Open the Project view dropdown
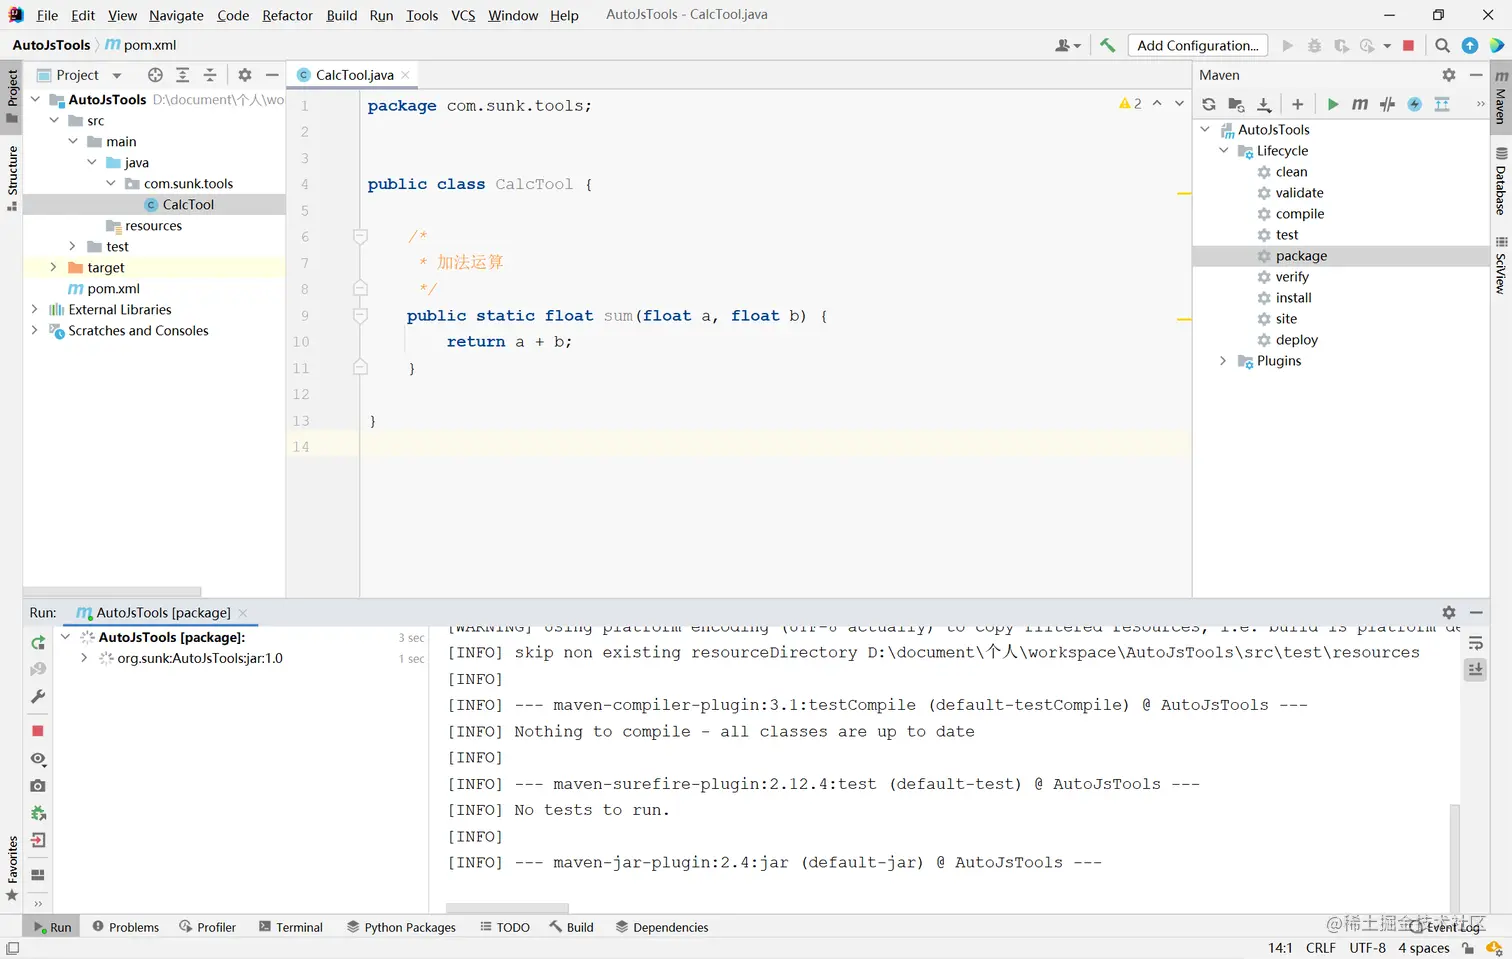 [x=79, y=75]
